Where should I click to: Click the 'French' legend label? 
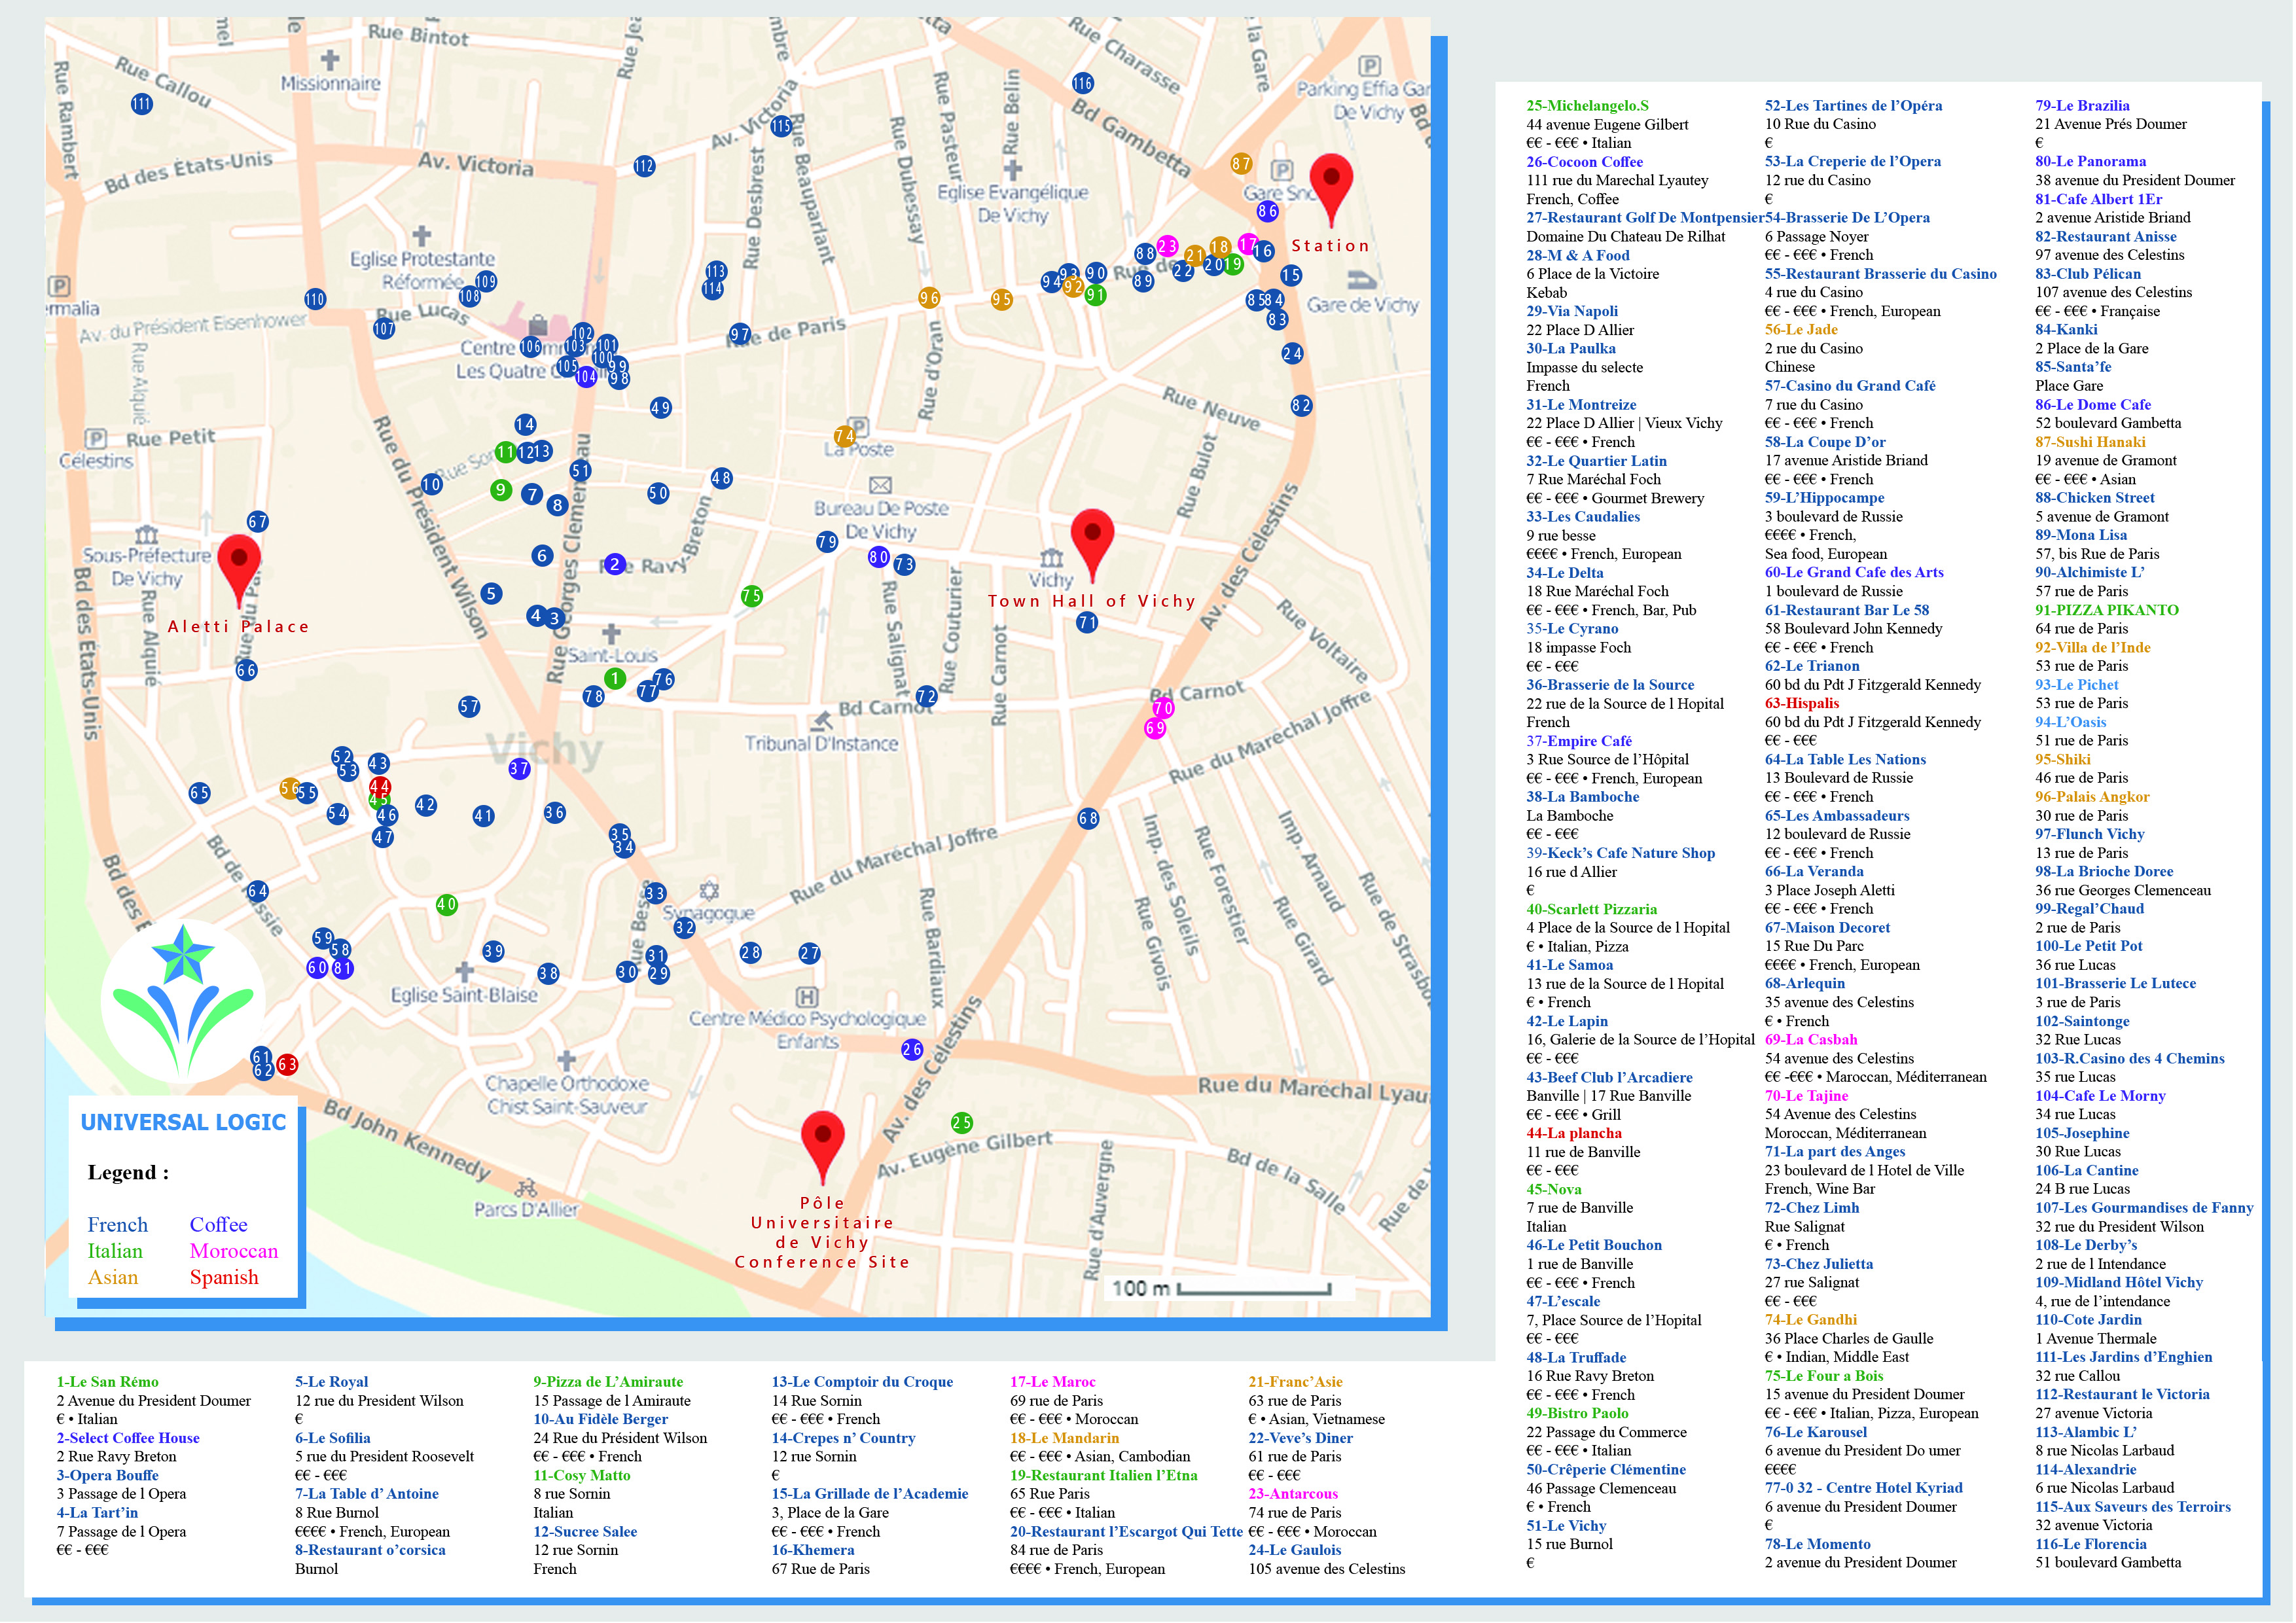(117, 1225)
